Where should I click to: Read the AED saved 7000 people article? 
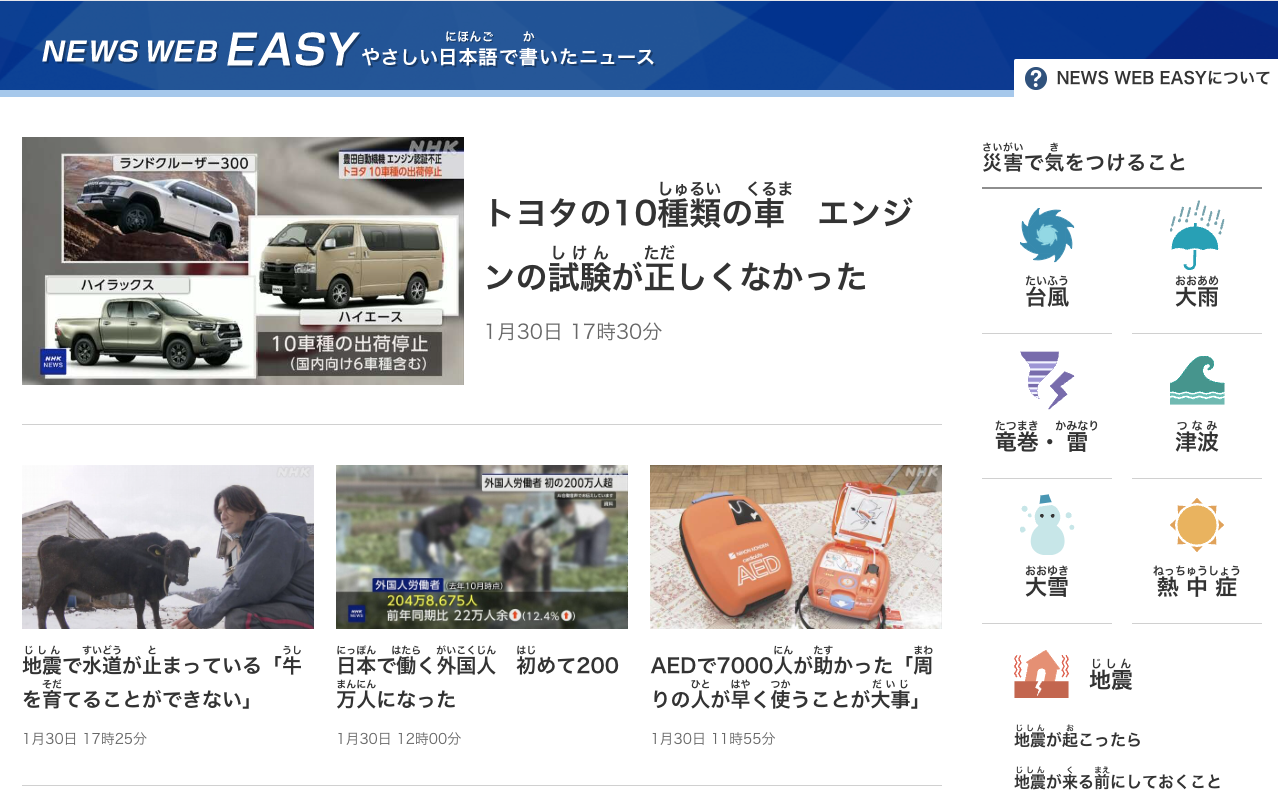pos(792,679)
